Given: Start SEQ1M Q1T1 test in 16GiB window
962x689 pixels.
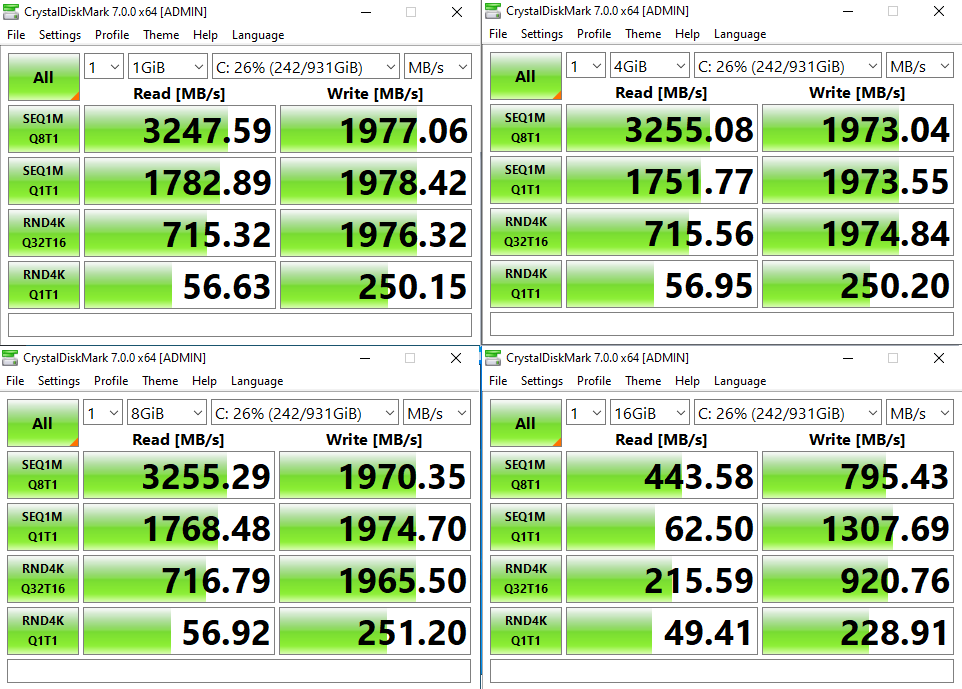Looking at the screenshot, I should tap(525, 527).
